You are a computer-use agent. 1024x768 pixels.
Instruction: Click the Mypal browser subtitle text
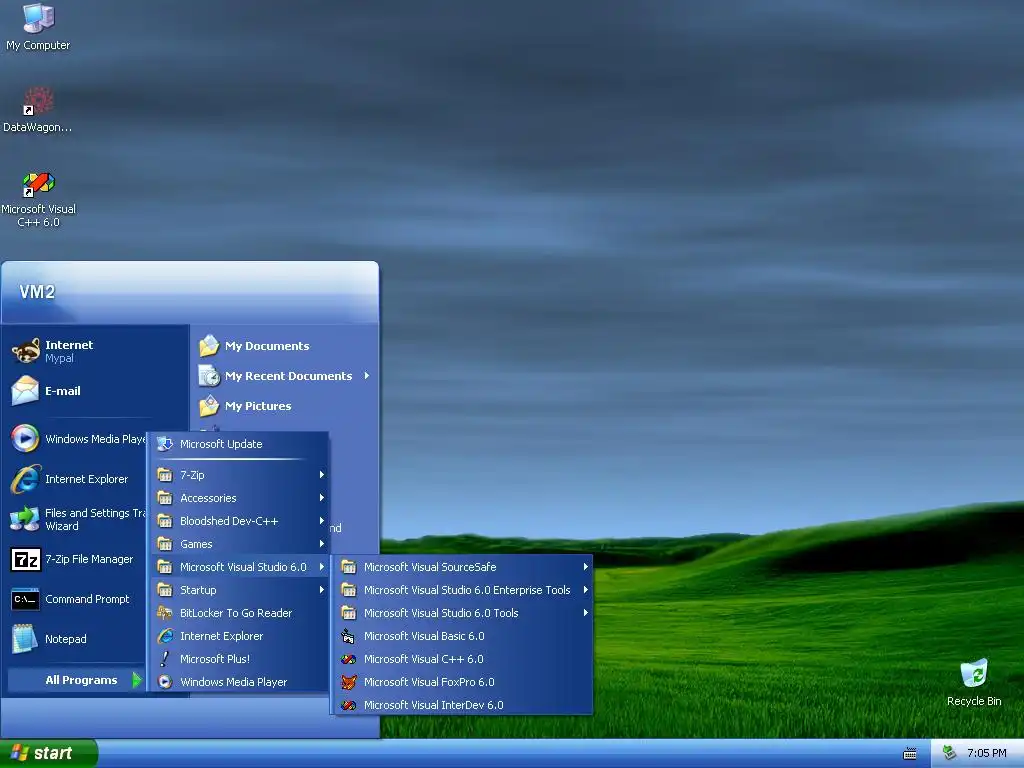pos(59,359)
